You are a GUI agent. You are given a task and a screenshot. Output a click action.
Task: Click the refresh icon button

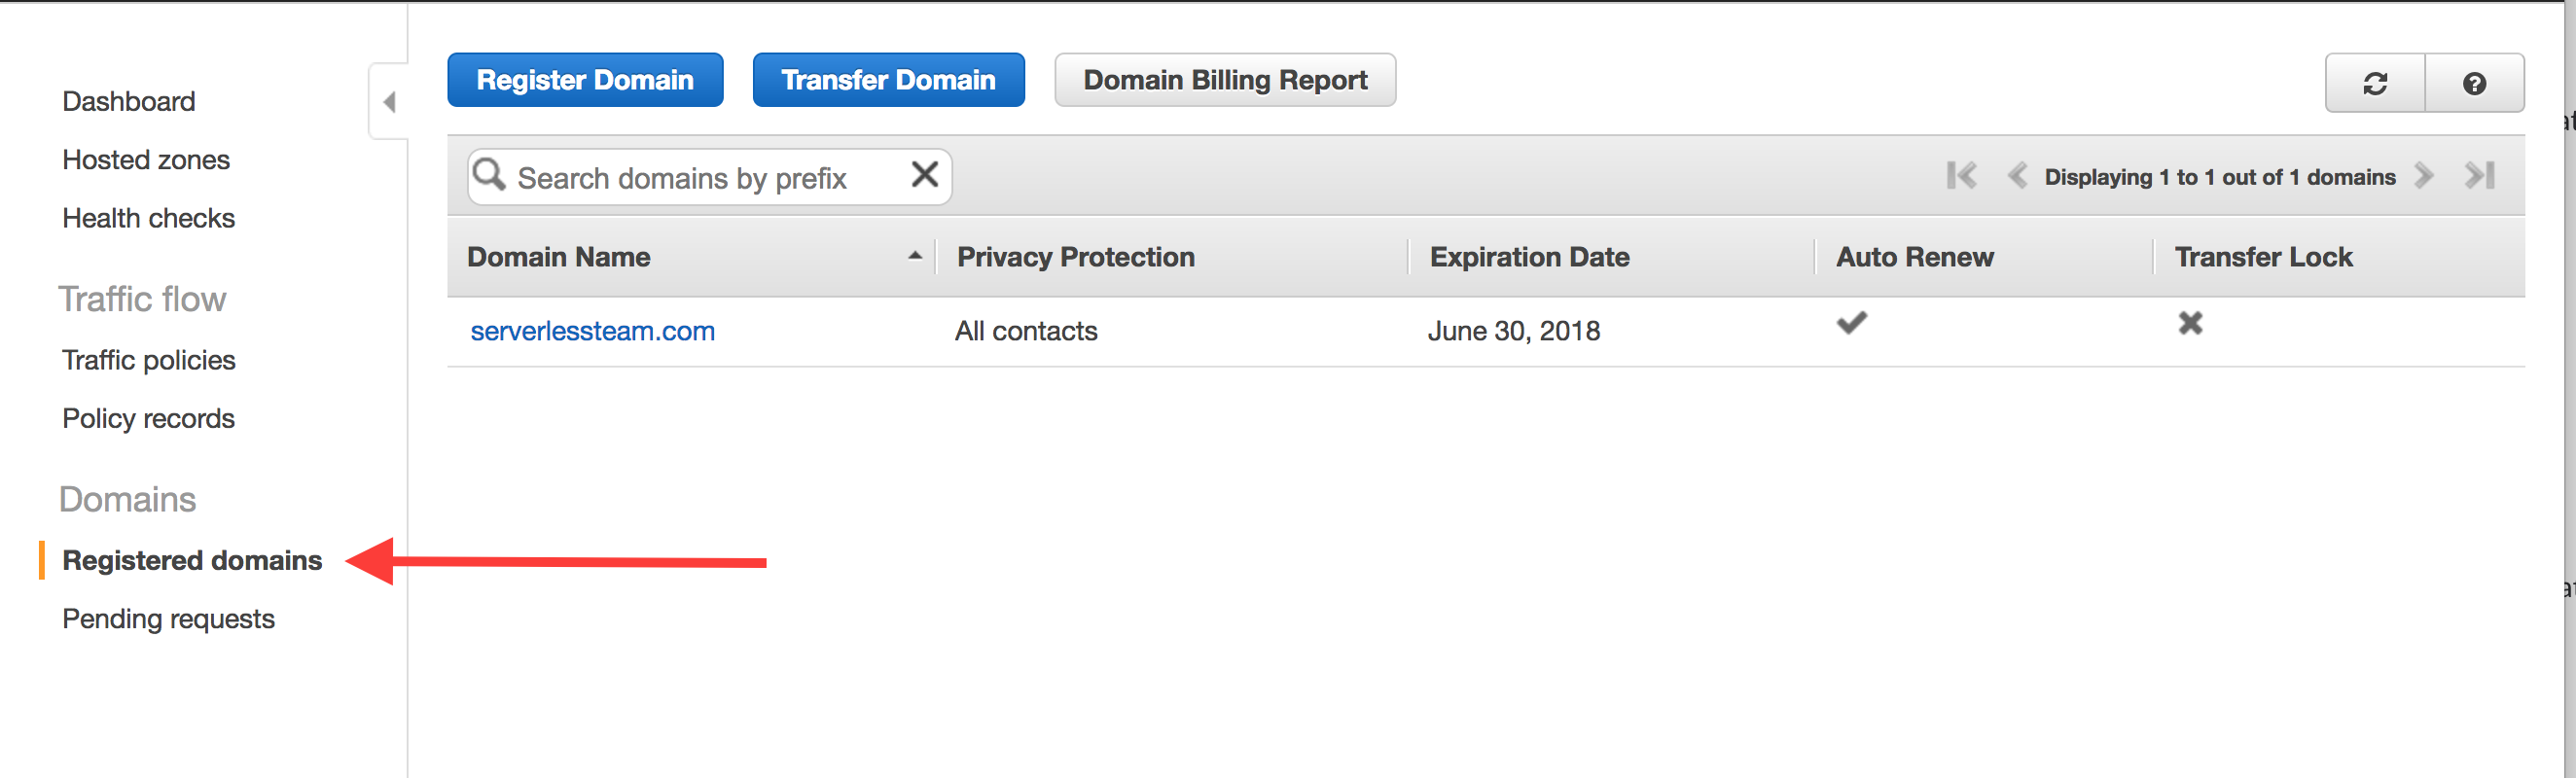[x=2374, y=84]
